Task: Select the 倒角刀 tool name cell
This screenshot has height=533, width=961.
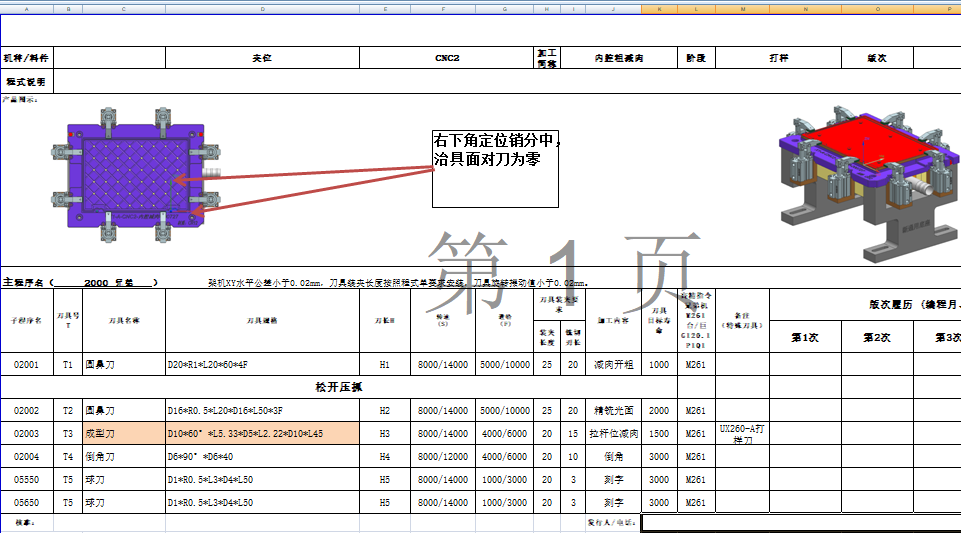Action: click(124, 456)
